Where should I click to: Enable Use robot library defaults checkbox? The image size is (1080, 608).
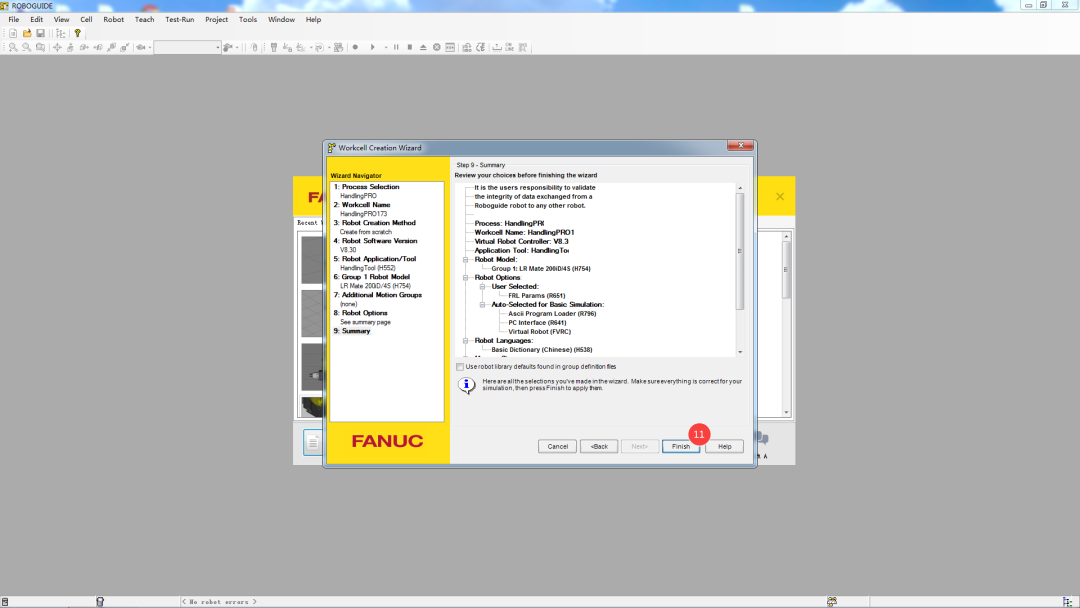point(460,367)
